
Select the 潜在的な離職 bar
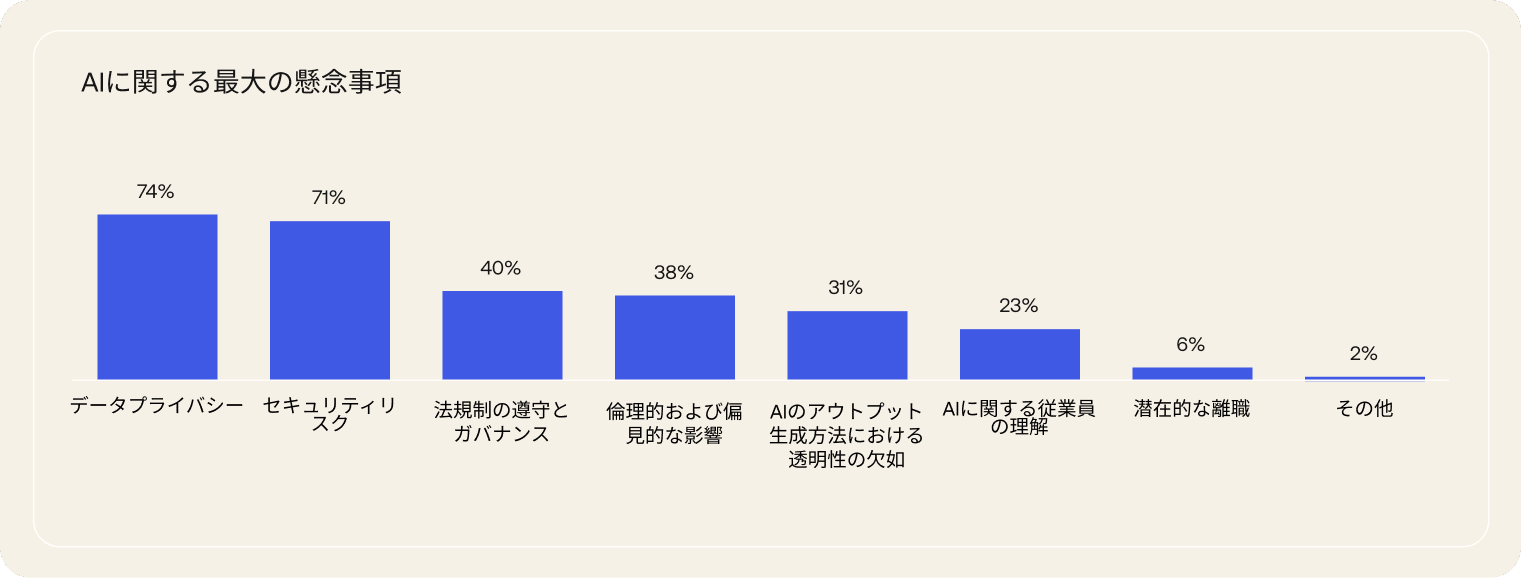coord(1192,373)
